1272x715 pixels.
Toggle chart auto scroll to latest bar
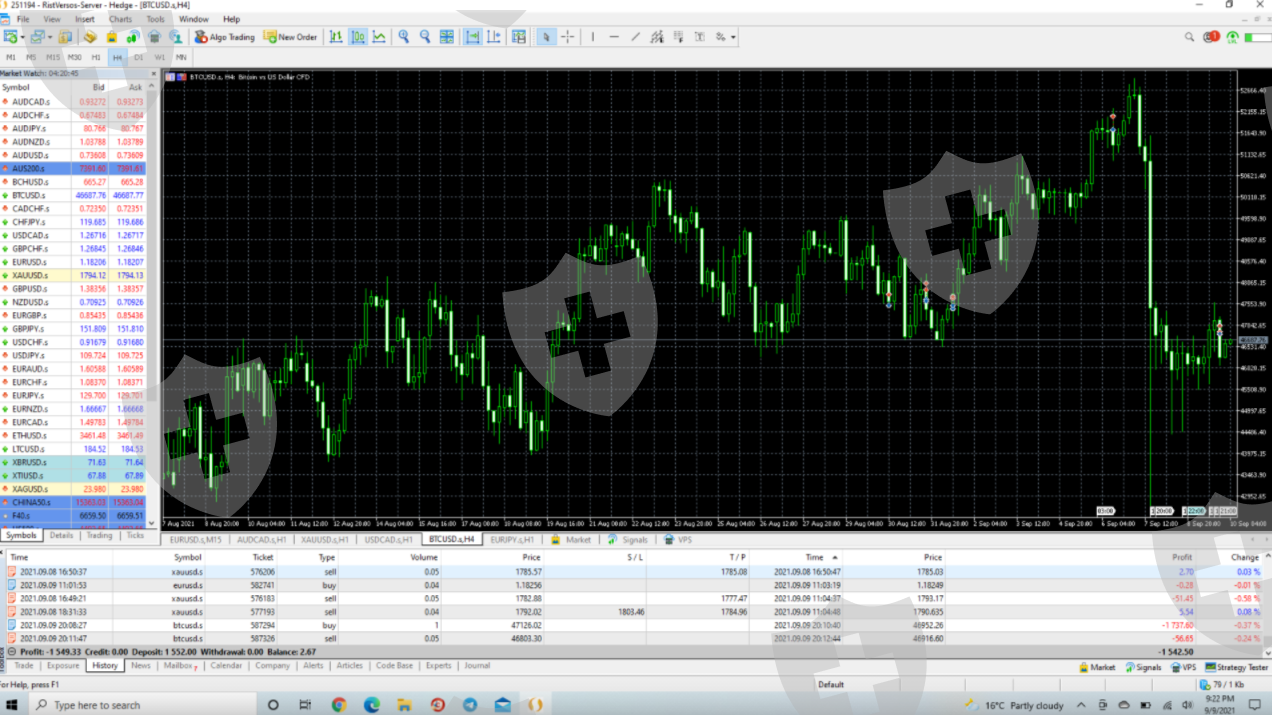471,37
